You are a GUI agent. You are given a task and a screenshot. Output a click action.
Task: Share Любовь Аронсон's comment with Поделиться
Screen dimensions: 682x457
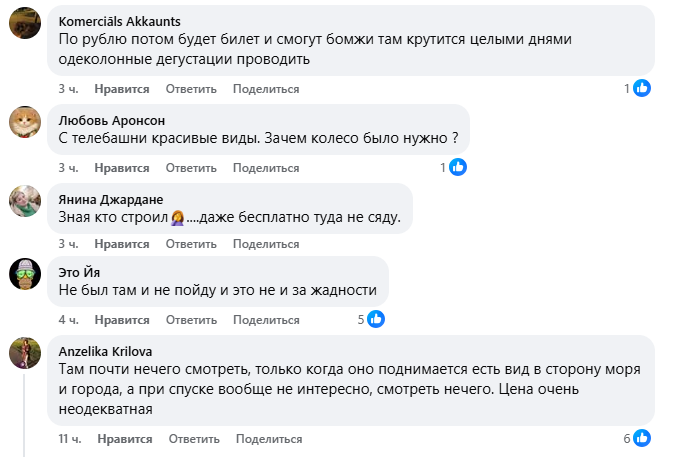[x=266, y=168]
